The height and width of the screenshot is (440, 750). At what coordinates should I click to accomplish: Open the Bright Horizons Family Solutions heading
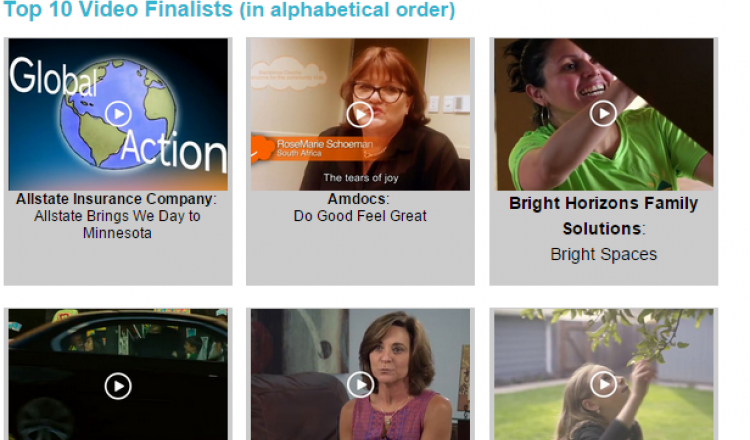[603, 216]
